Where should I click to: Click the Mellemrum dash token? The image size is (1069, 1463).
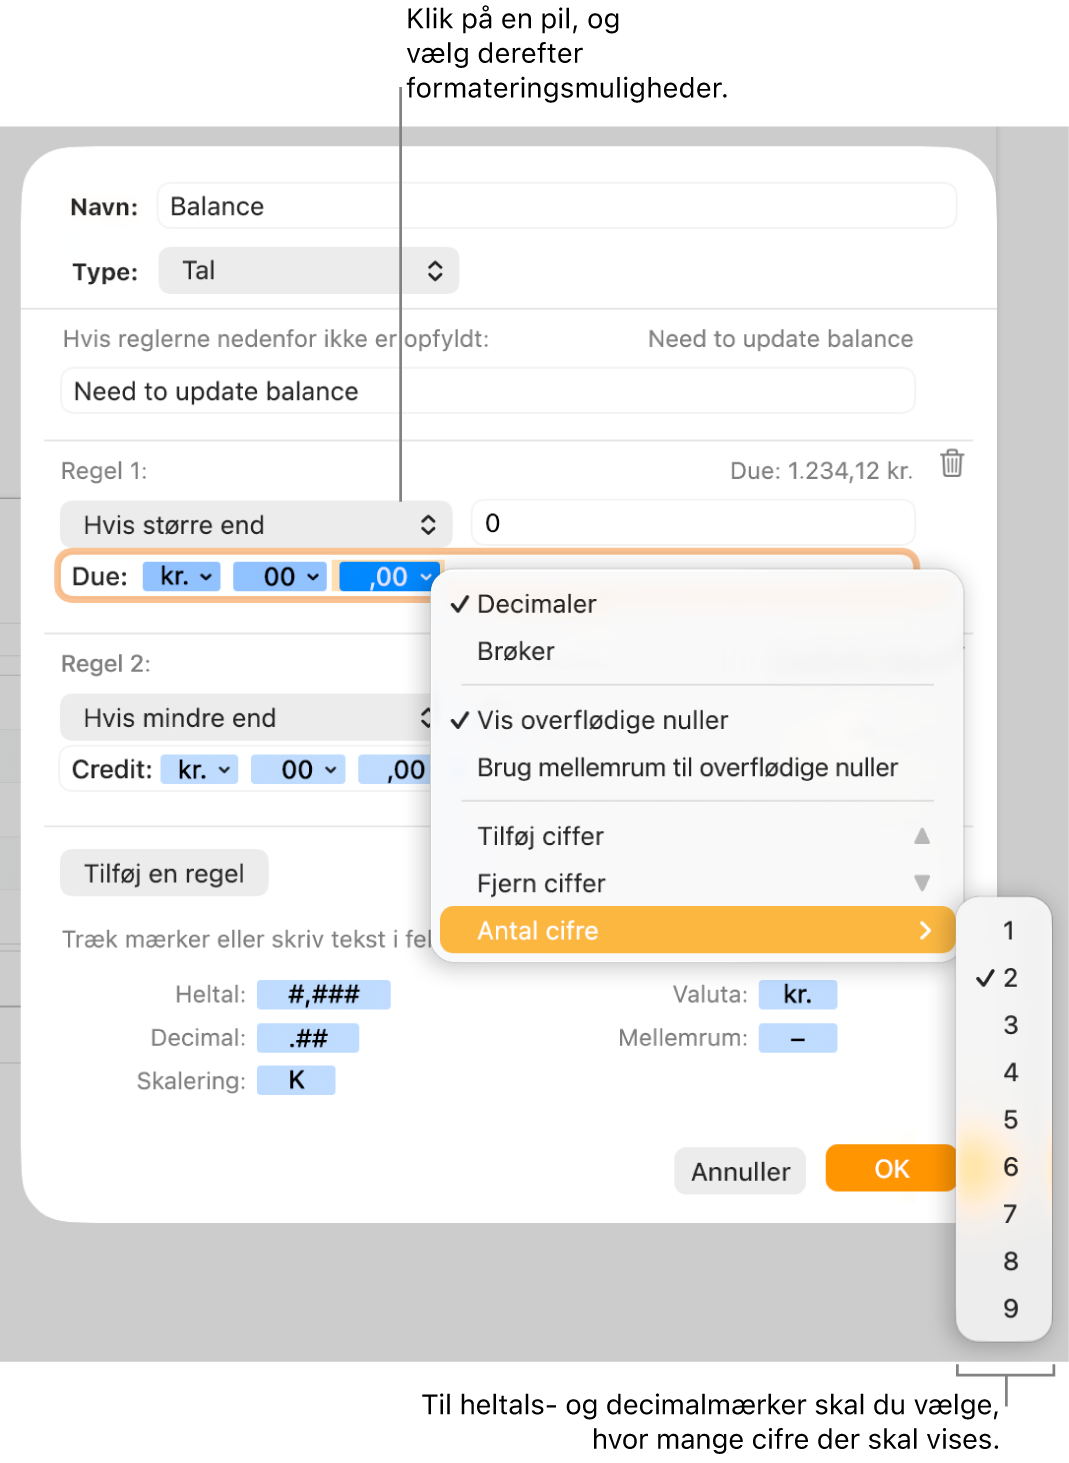click(x=798, y=1038)
